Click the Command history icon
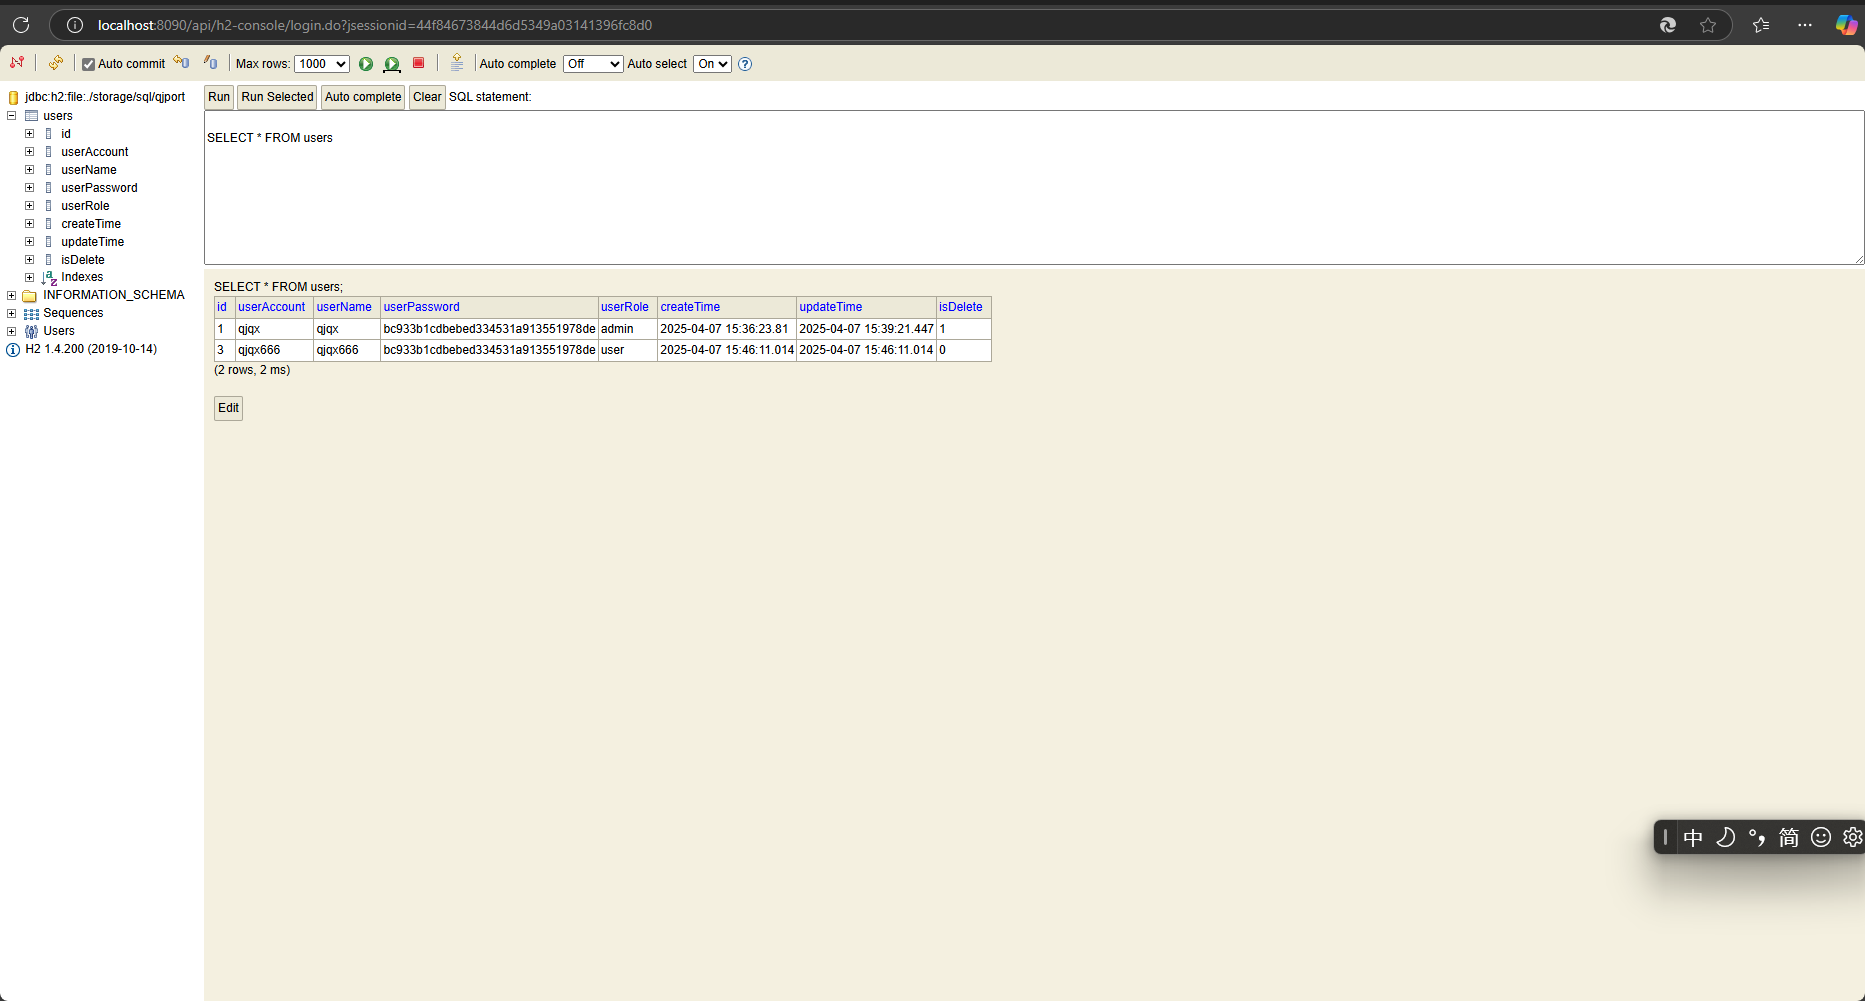This screenshot has width=1865, height=1001. coord(457,63)
